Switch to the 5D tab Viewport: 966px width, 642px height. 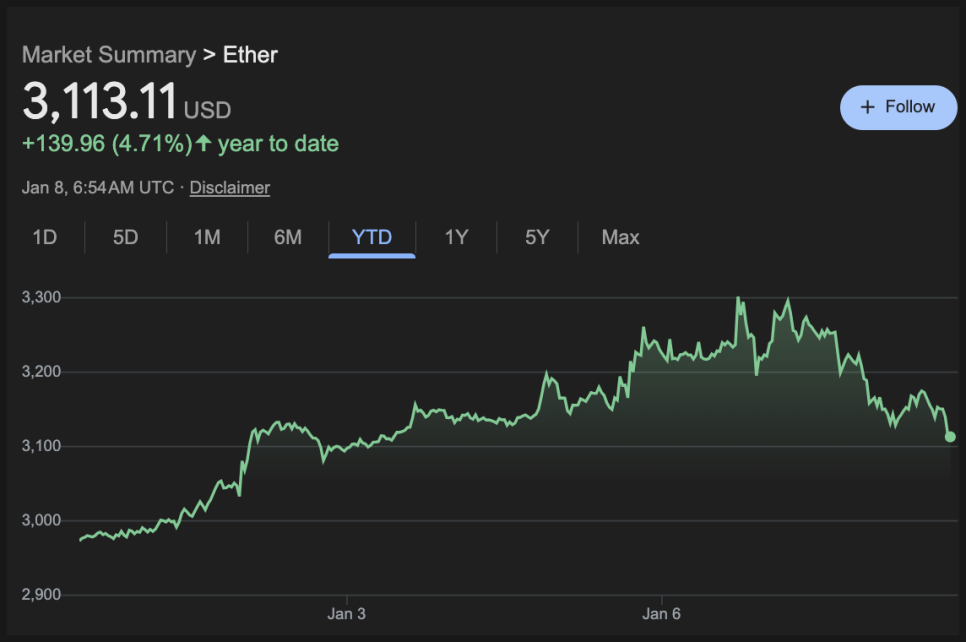point(125,237)
